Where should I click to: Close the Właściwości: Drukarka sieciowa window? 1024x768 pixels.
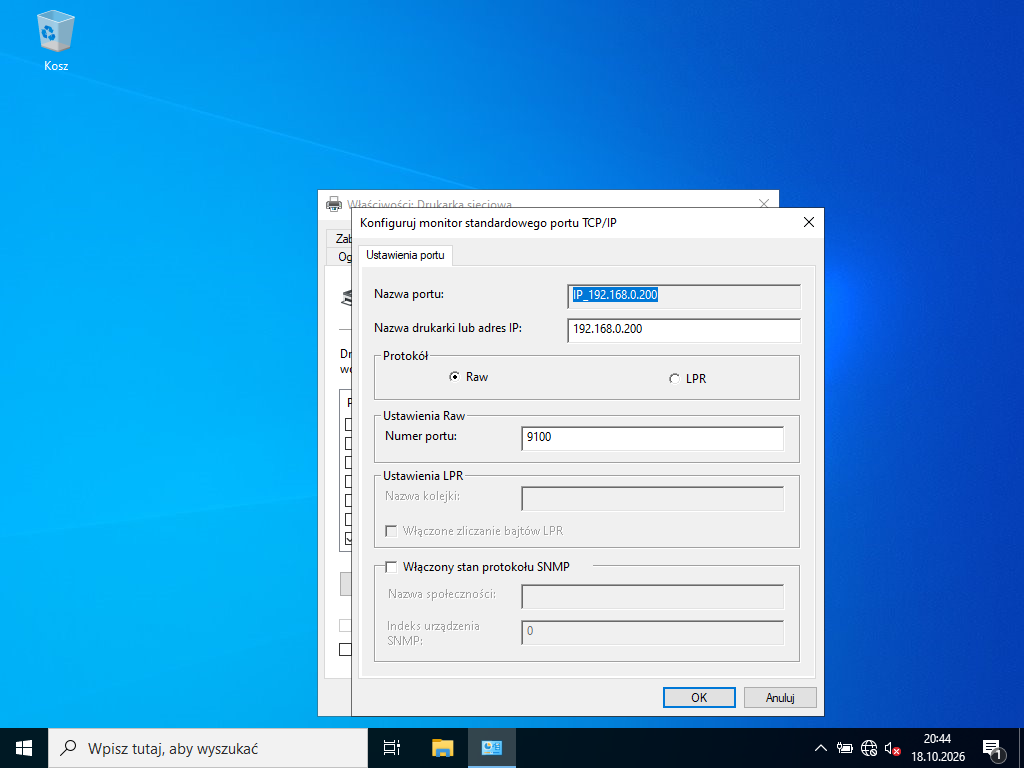[x=764, y=204]
